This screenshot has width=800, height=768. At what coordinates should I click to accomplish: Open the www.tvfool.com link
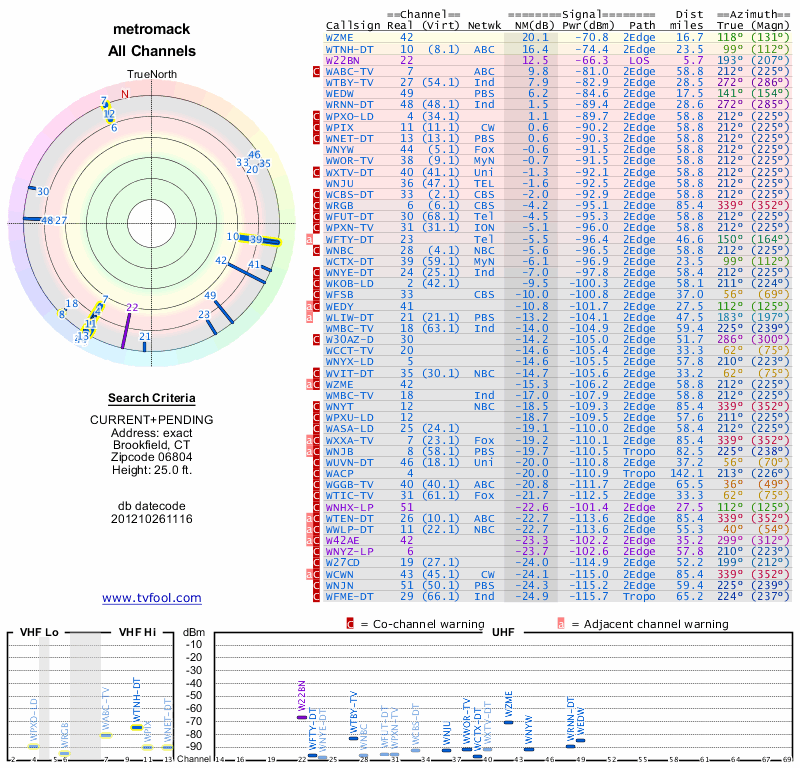click(152, 598)
